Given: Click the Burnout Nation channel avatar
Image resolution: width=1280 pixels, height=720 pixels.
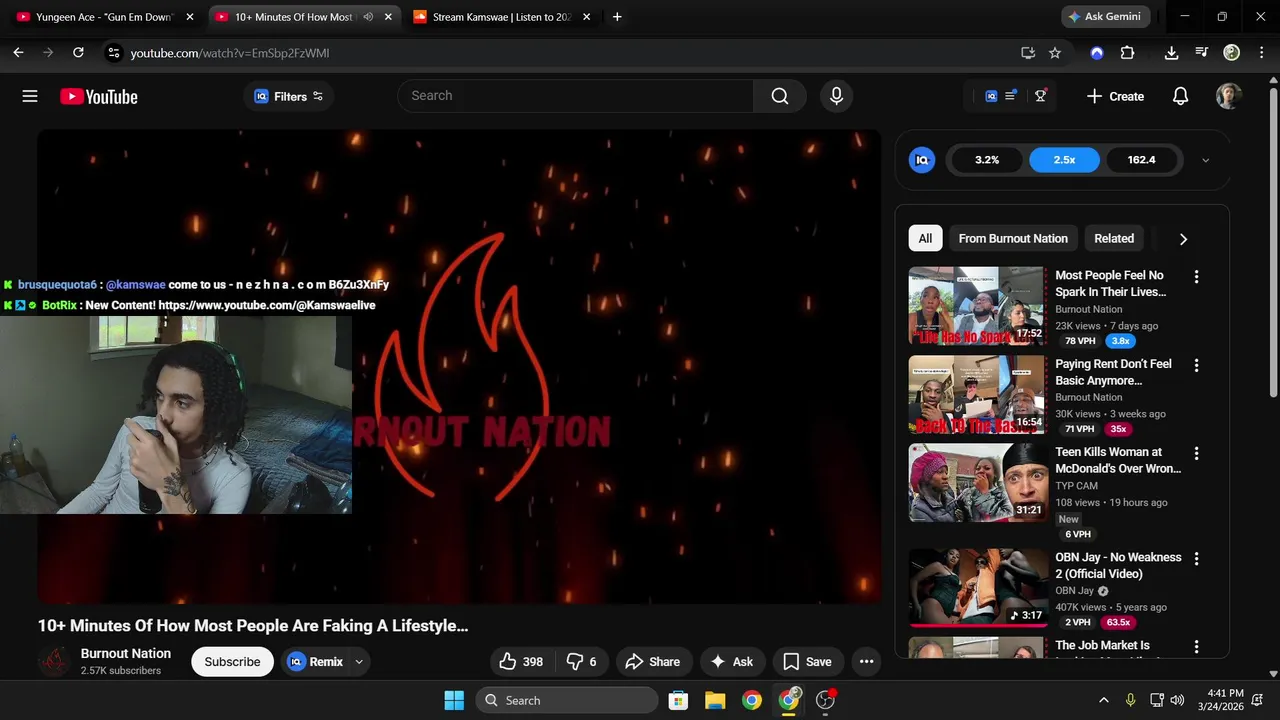Looking at the screenshot, I should coord(54,661).
